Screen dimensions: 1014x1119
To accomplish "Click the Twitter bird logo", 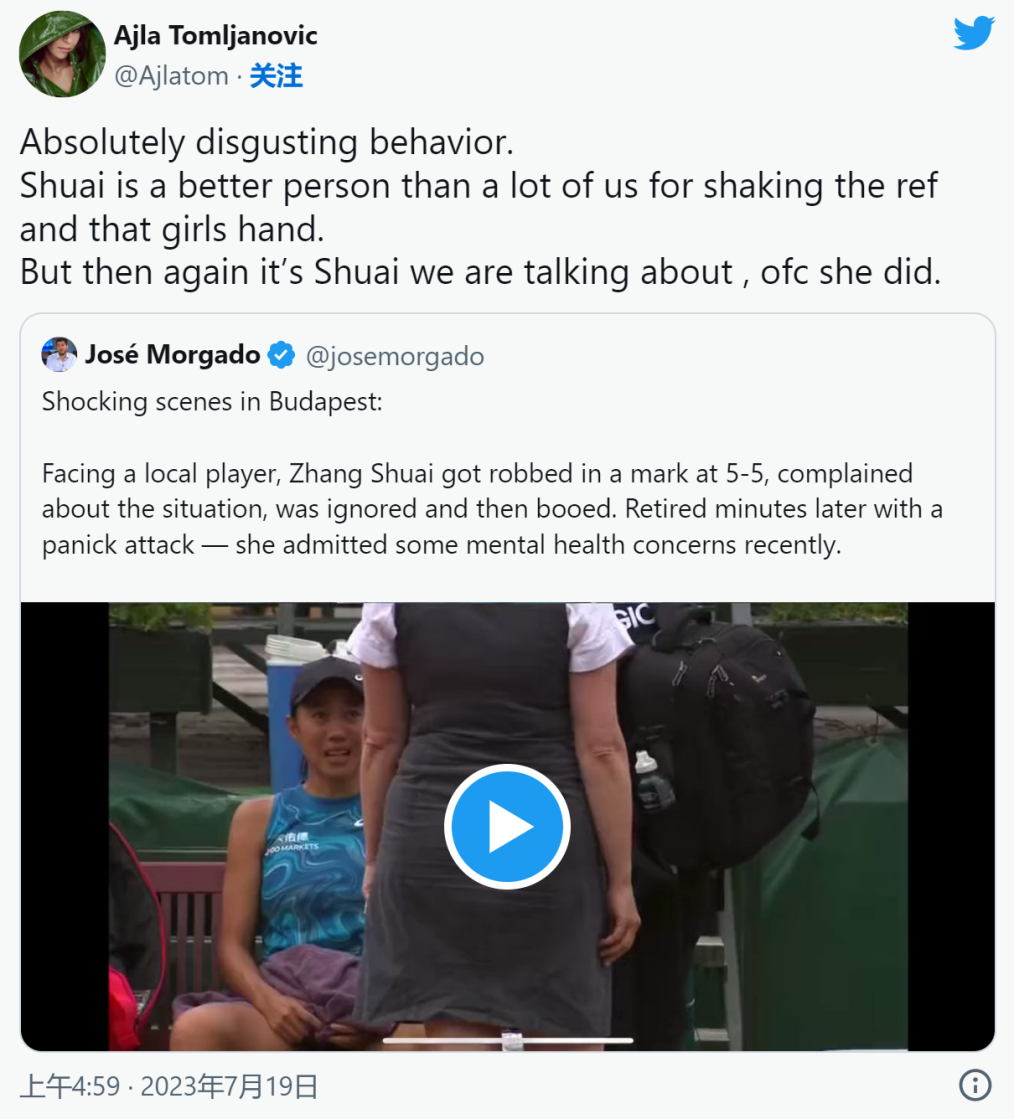I will pos(973,33).
